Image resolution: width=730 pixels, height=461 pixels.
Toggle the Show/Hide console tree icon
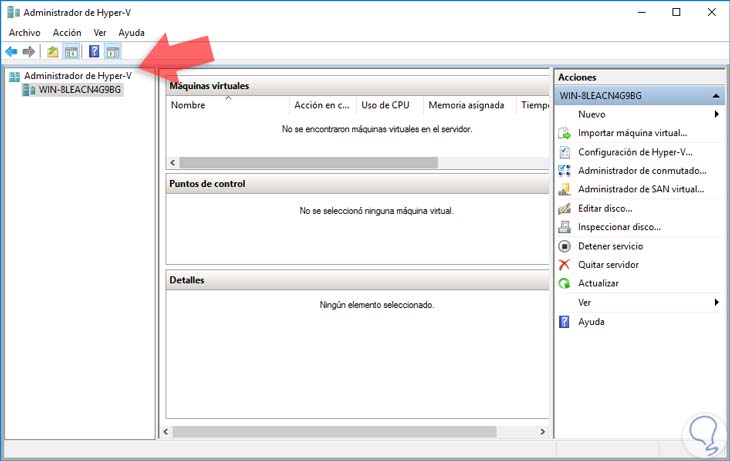pos(71,52)
